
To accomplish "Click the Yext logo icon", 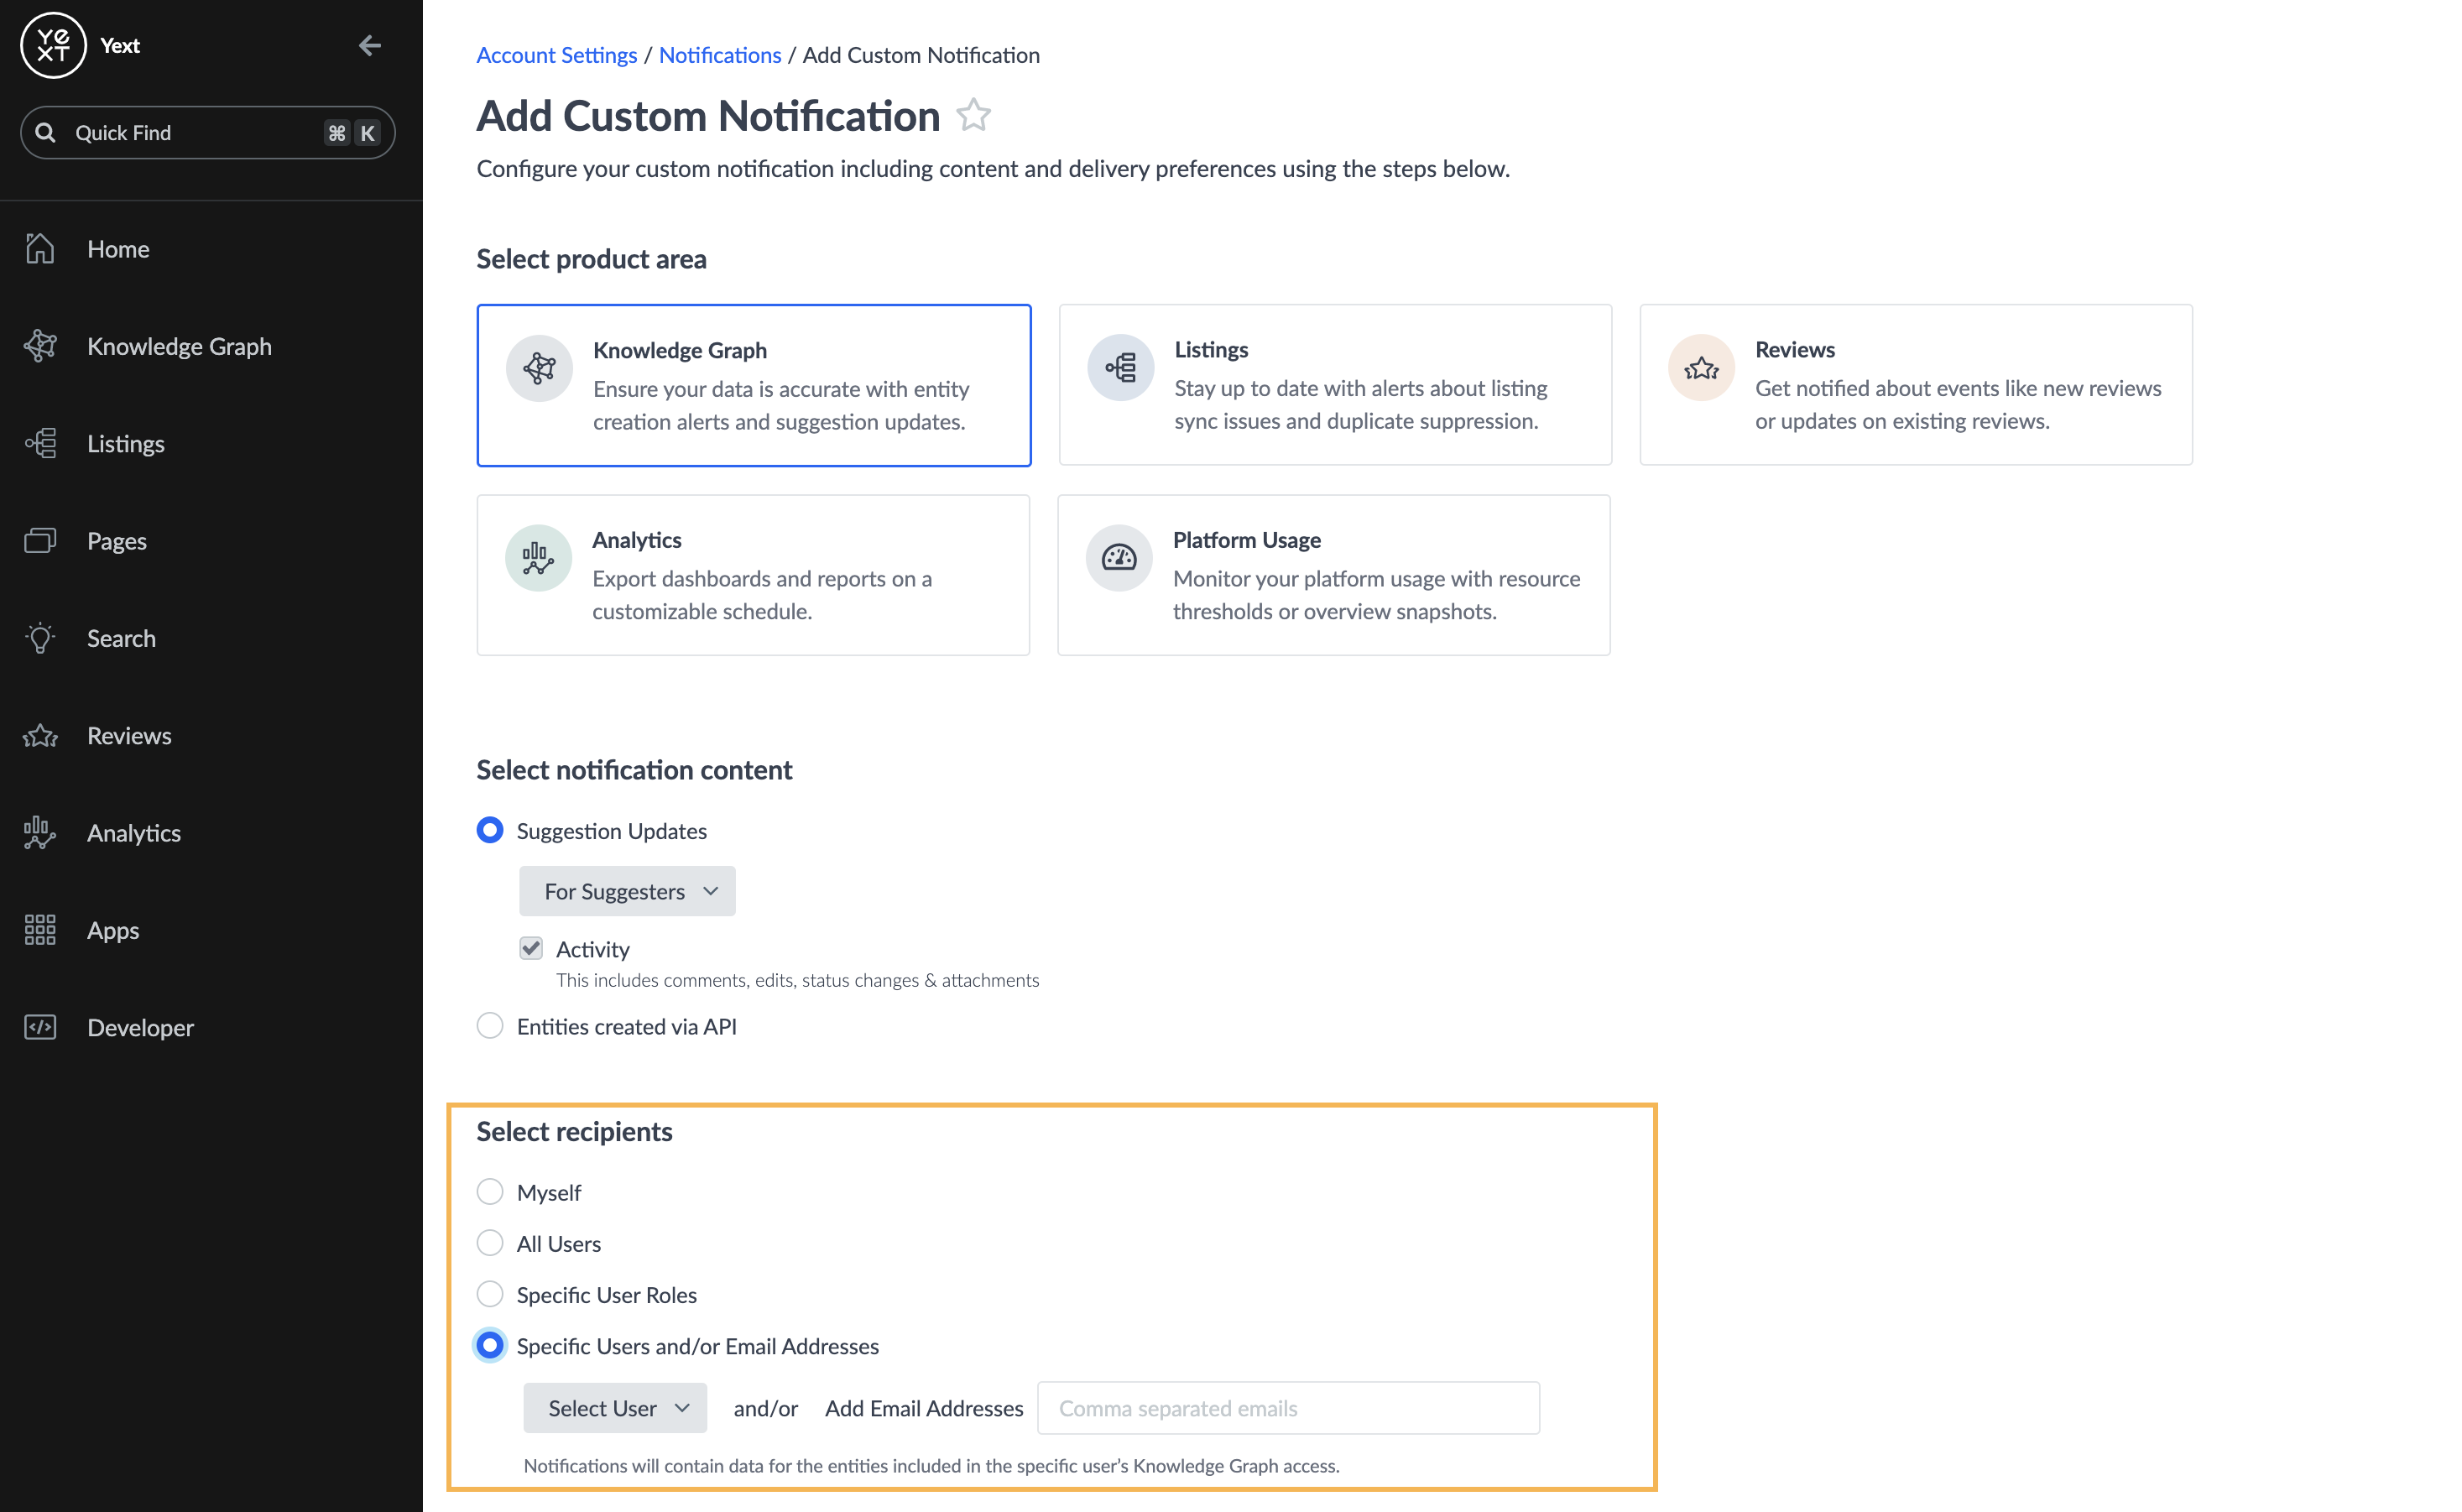I will coord(53,45).
